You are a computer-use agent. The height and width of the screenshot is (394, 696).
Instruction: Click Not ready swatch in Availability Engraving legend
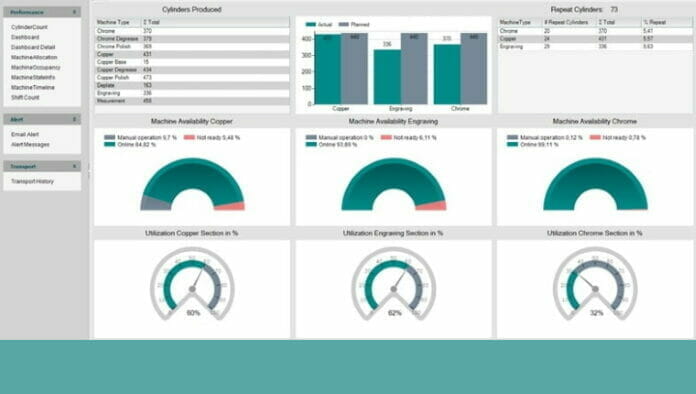coord(386,138)
